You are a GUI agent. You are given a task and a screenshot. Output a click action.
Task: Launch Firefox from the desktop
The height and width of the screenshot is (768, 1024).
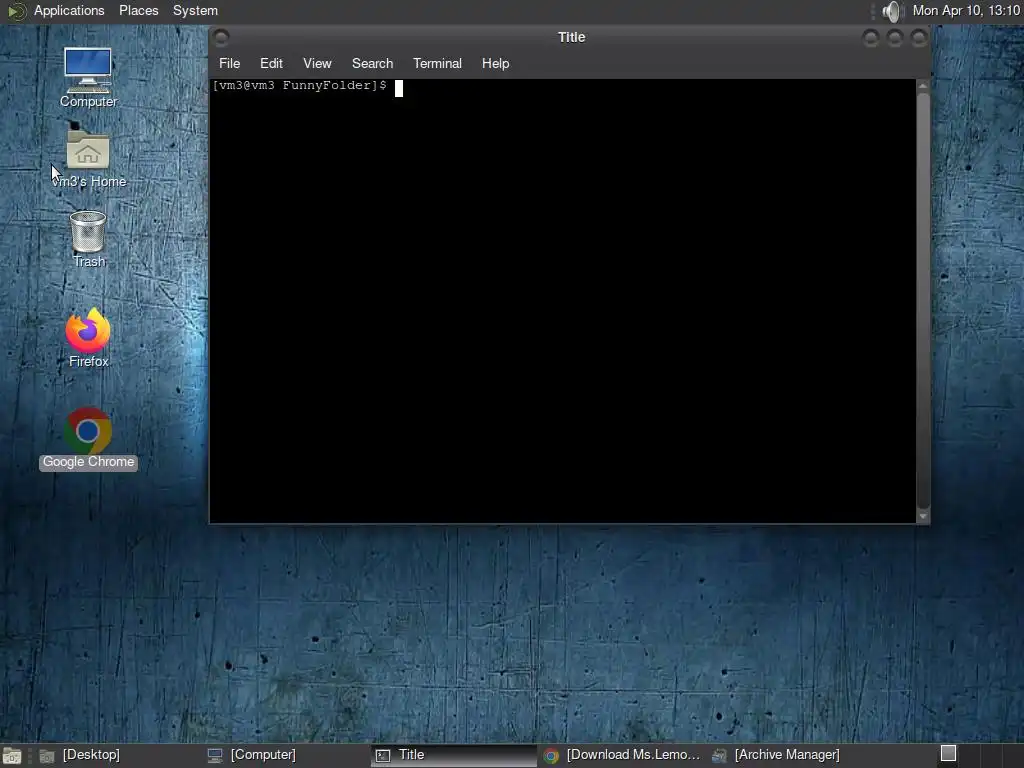[88, 338]
